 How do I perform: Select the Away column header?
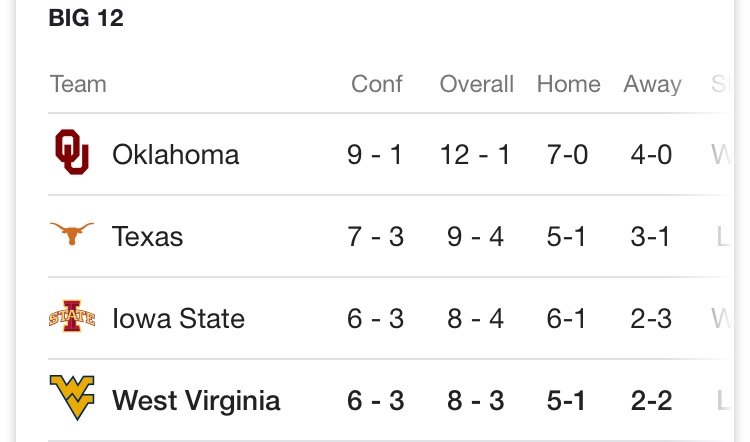(x=652, y=85)
